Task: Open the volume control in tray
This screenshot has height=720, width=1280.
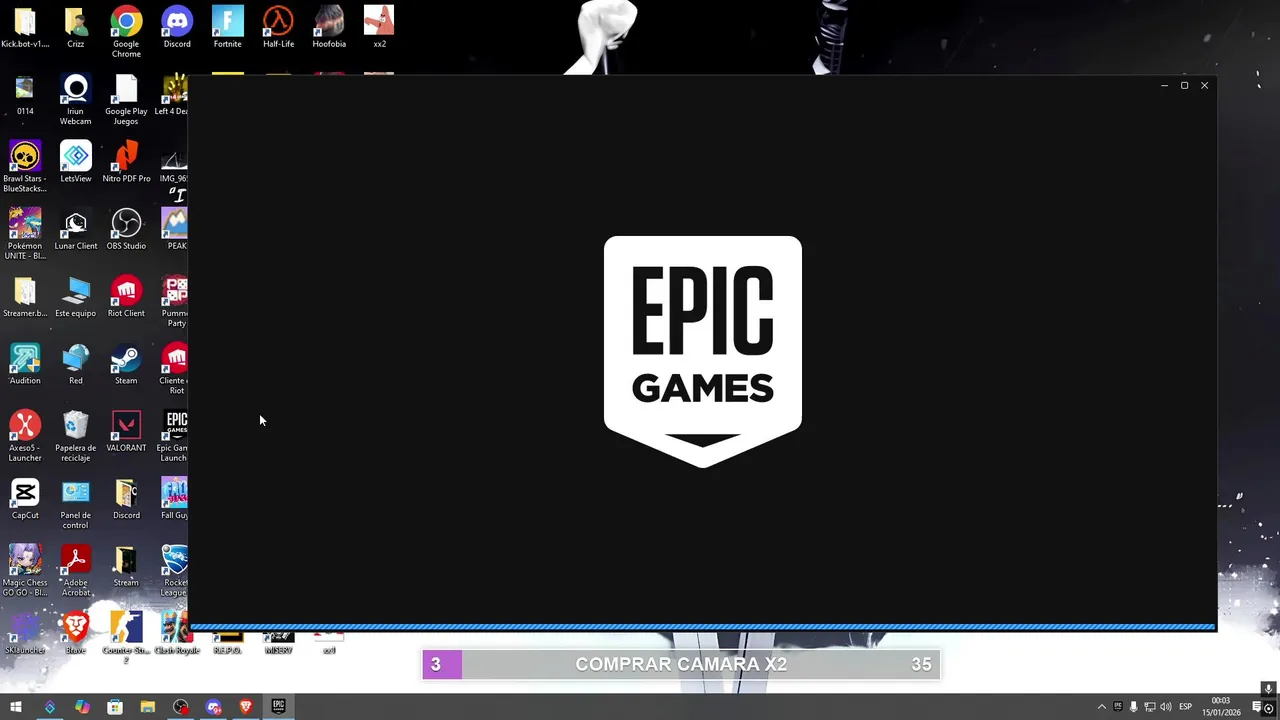Action: pos(1166,707)
